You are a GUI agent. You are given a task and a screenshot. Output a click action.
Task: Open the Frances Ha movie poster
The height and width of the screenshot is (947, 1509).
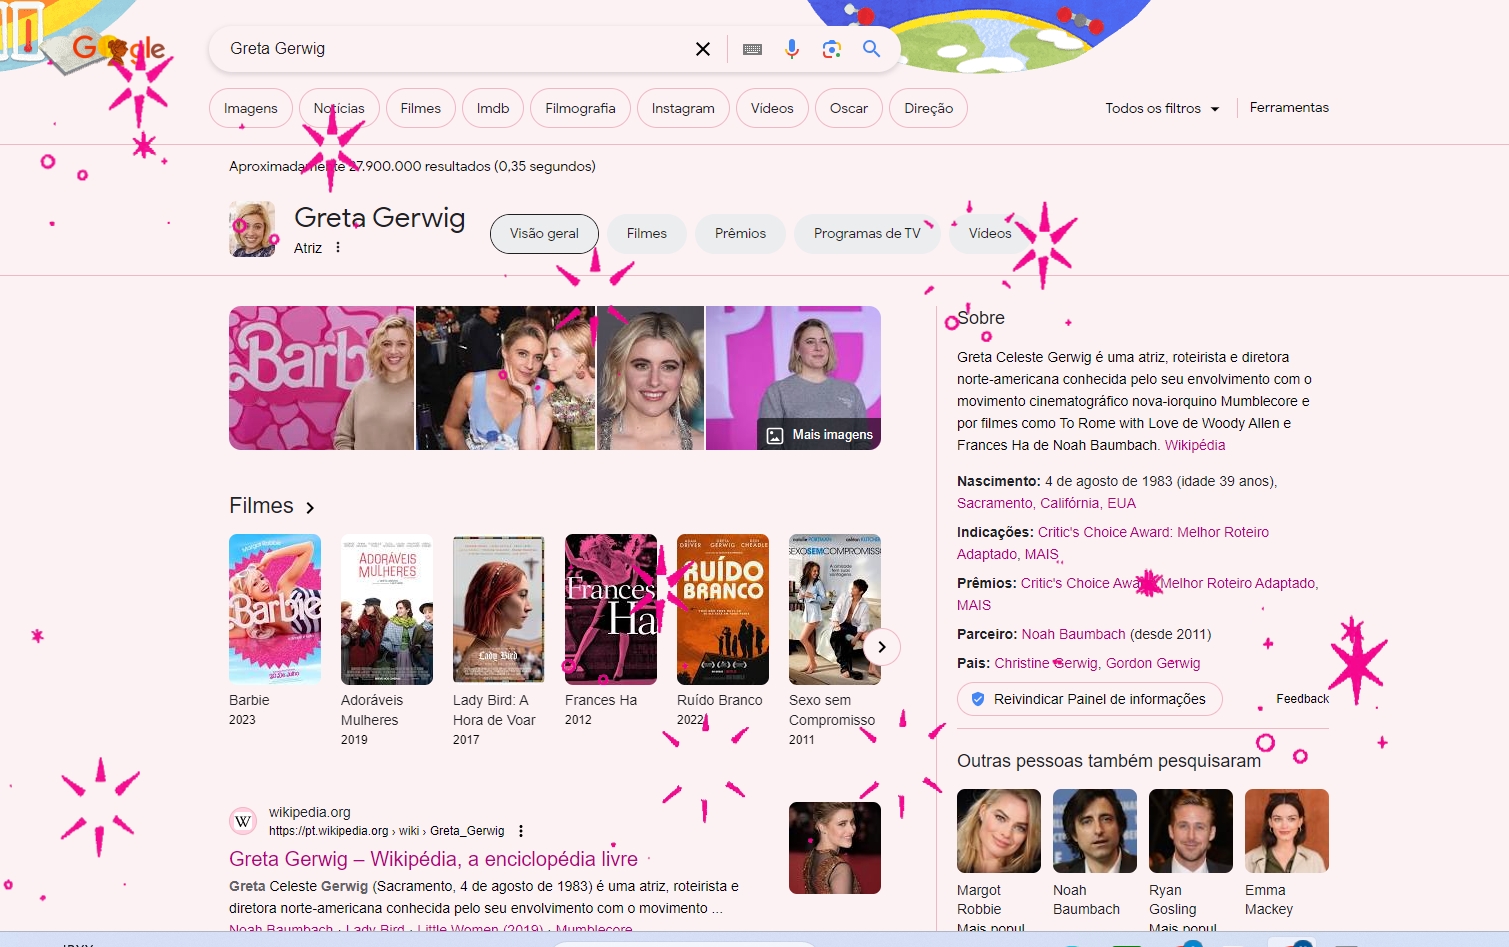[611, 609]
